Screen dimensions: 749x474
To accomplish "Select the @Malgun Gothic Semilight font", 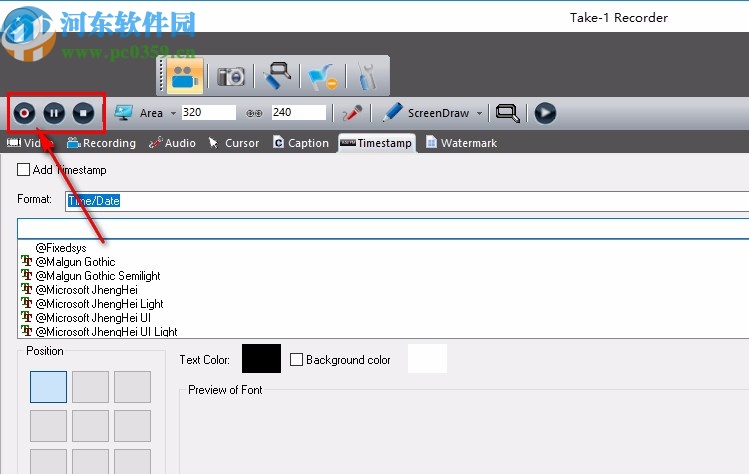I will 98,276.
